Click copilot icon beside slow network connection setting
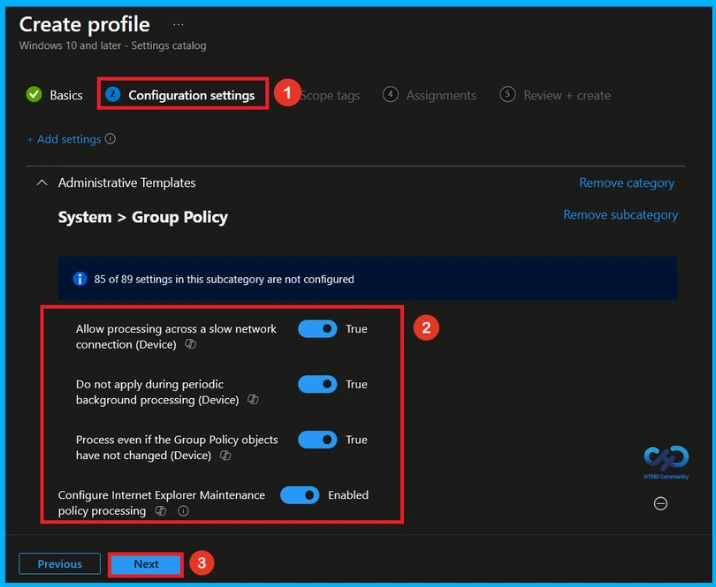716x587 pixels. point(190,344)
